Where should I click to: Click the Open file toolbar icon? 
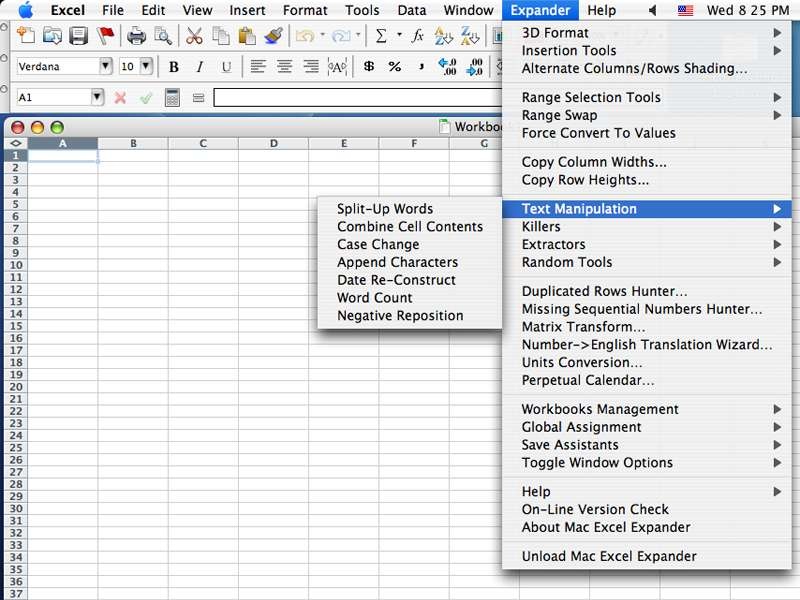52,36
